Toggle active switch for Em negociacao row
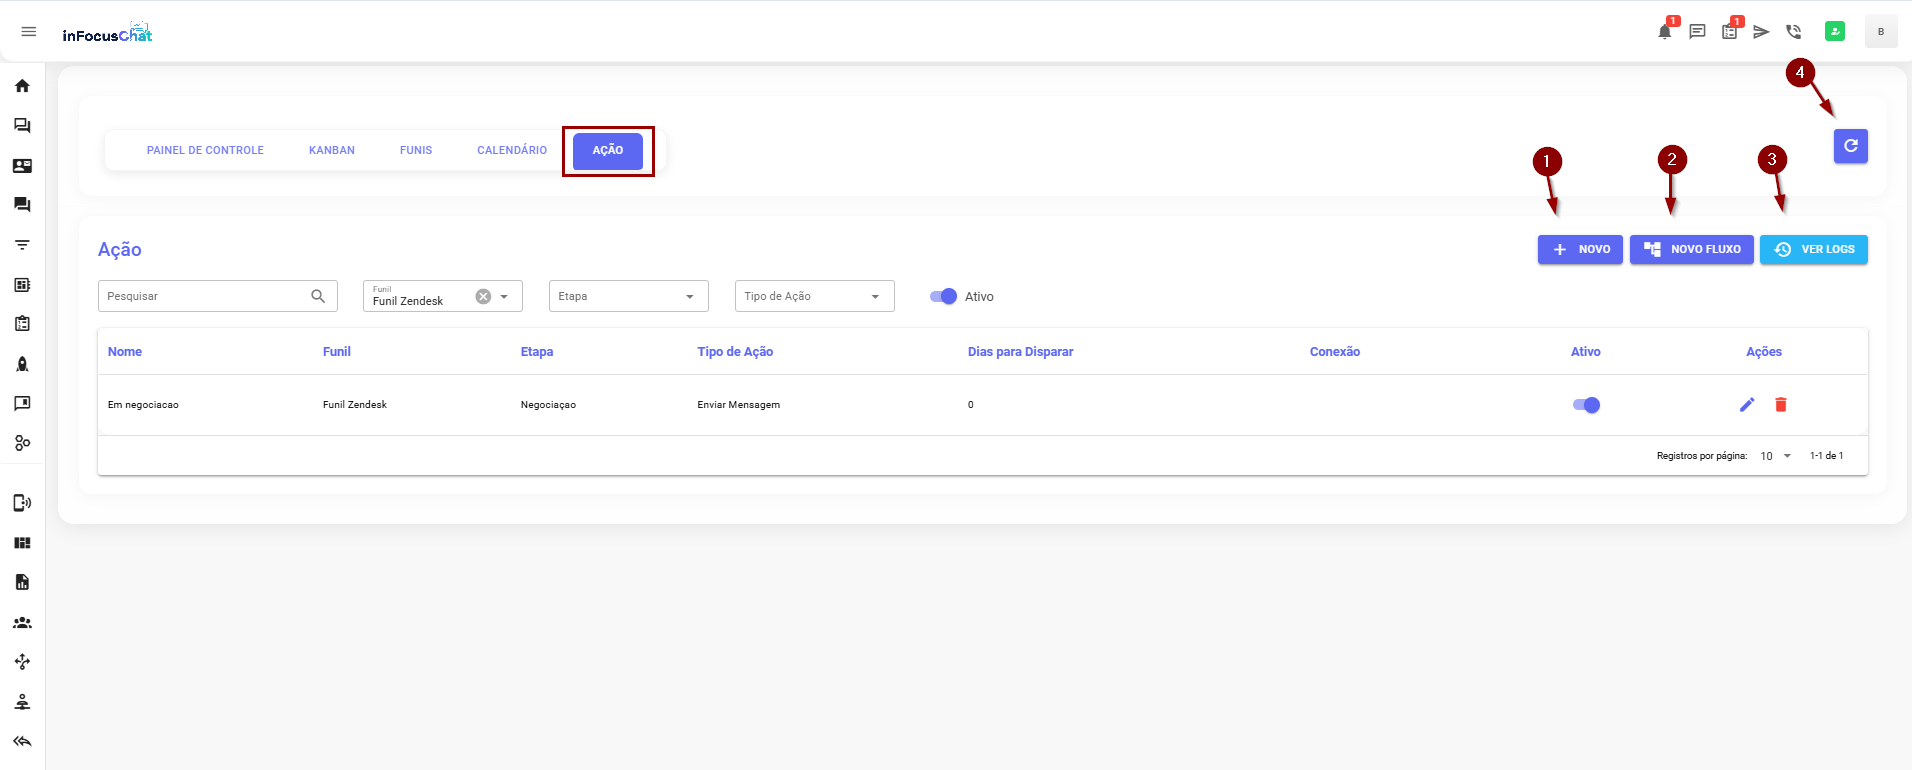The image size is (1912, 770). click(x=1586, y=405)
